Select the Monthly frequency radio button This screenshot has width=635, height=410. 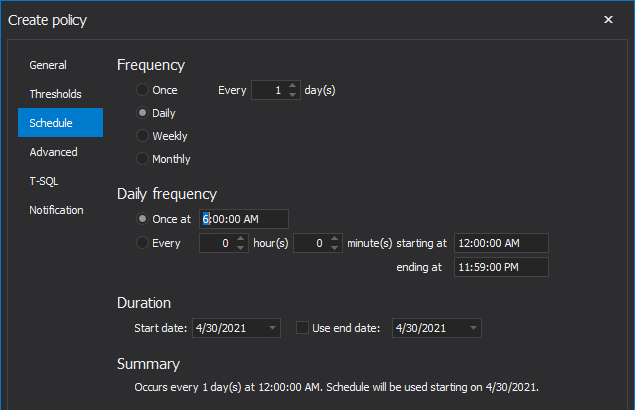pyautogui.click(x=142, y=158)
